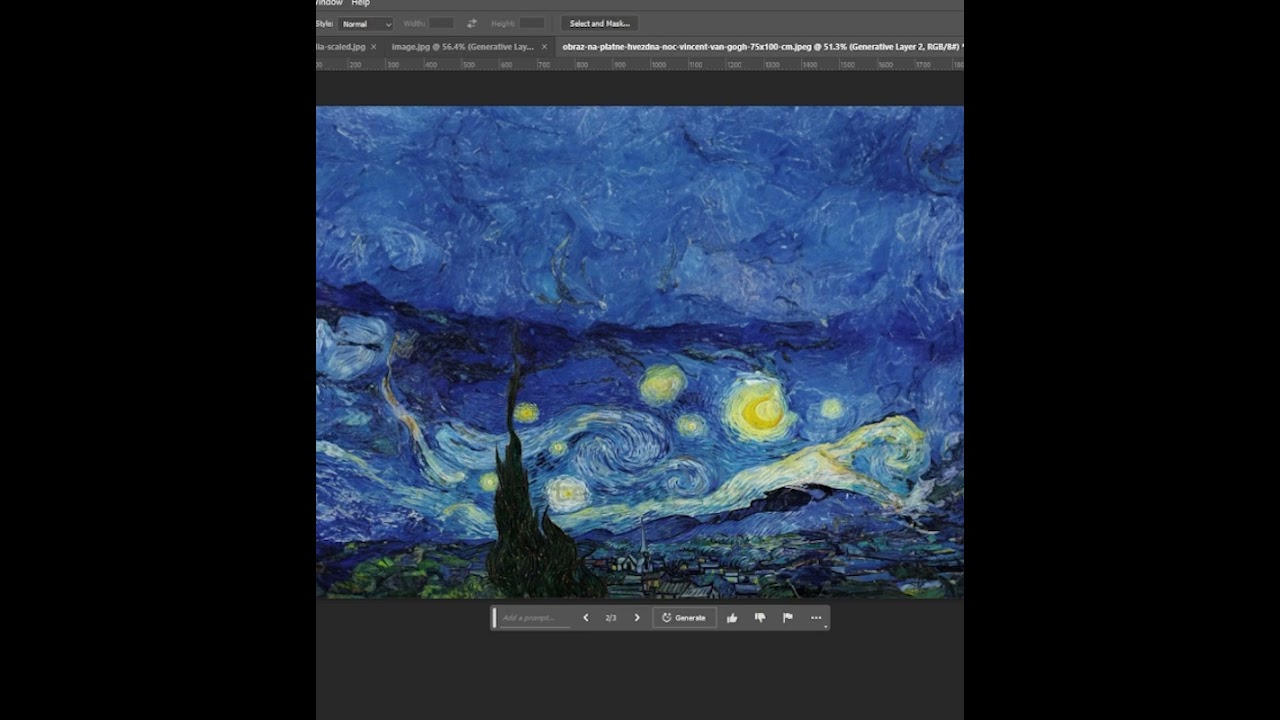Switch to the image.jpg document tab

(462, 47)
